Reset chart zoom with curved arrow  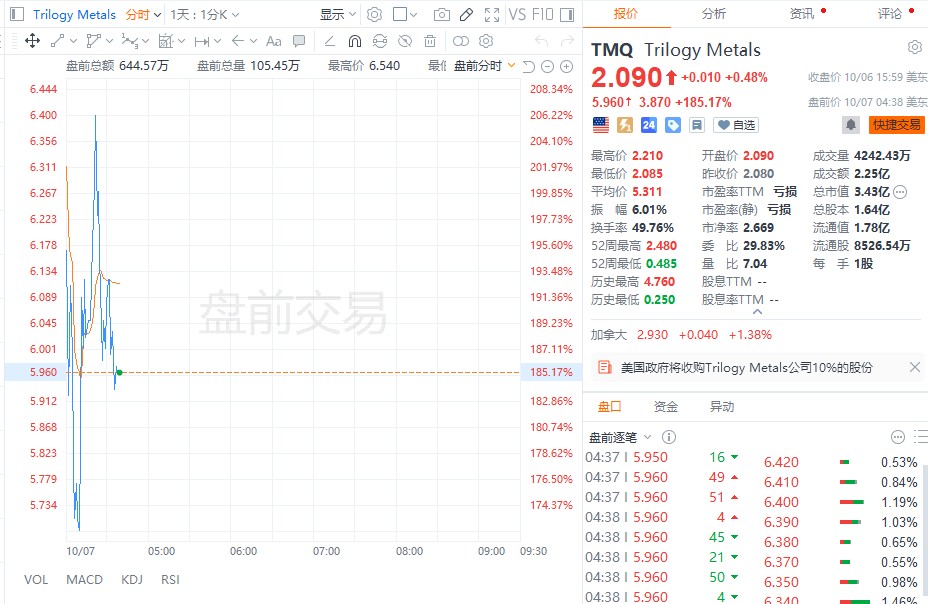pos(529,66)
